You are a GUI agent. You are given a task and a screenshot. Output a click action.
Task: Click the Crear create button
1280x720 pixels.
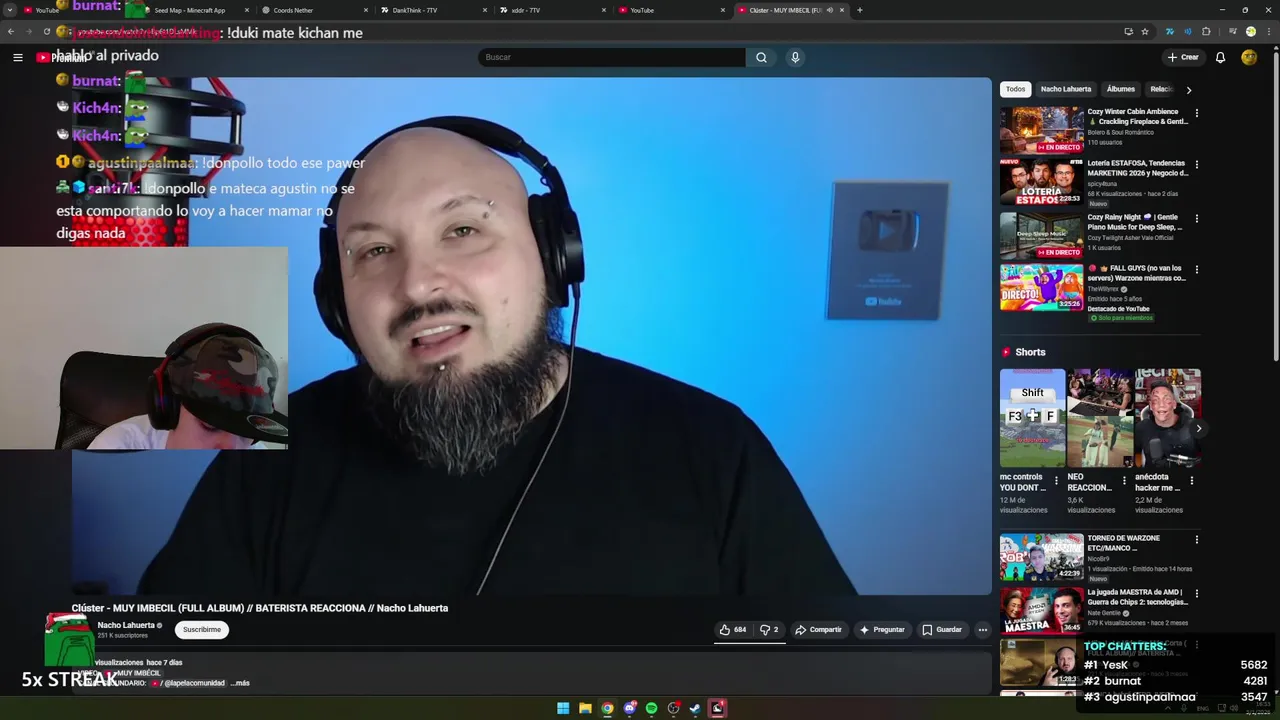click(x=1183, y=57)
